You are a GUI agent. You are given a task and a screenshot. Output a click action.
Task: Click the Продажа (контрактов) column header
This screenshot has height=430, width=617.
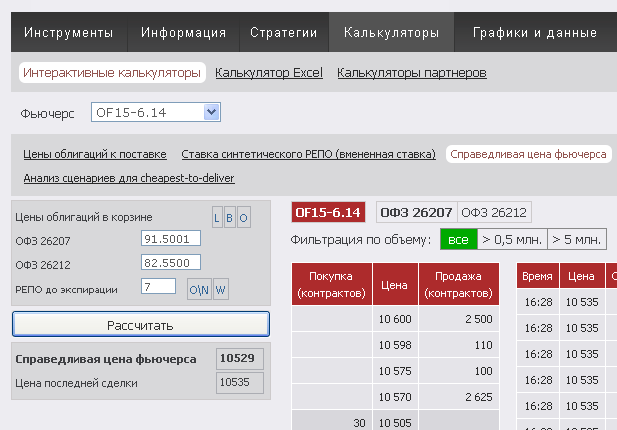click(x=459, y=284)
